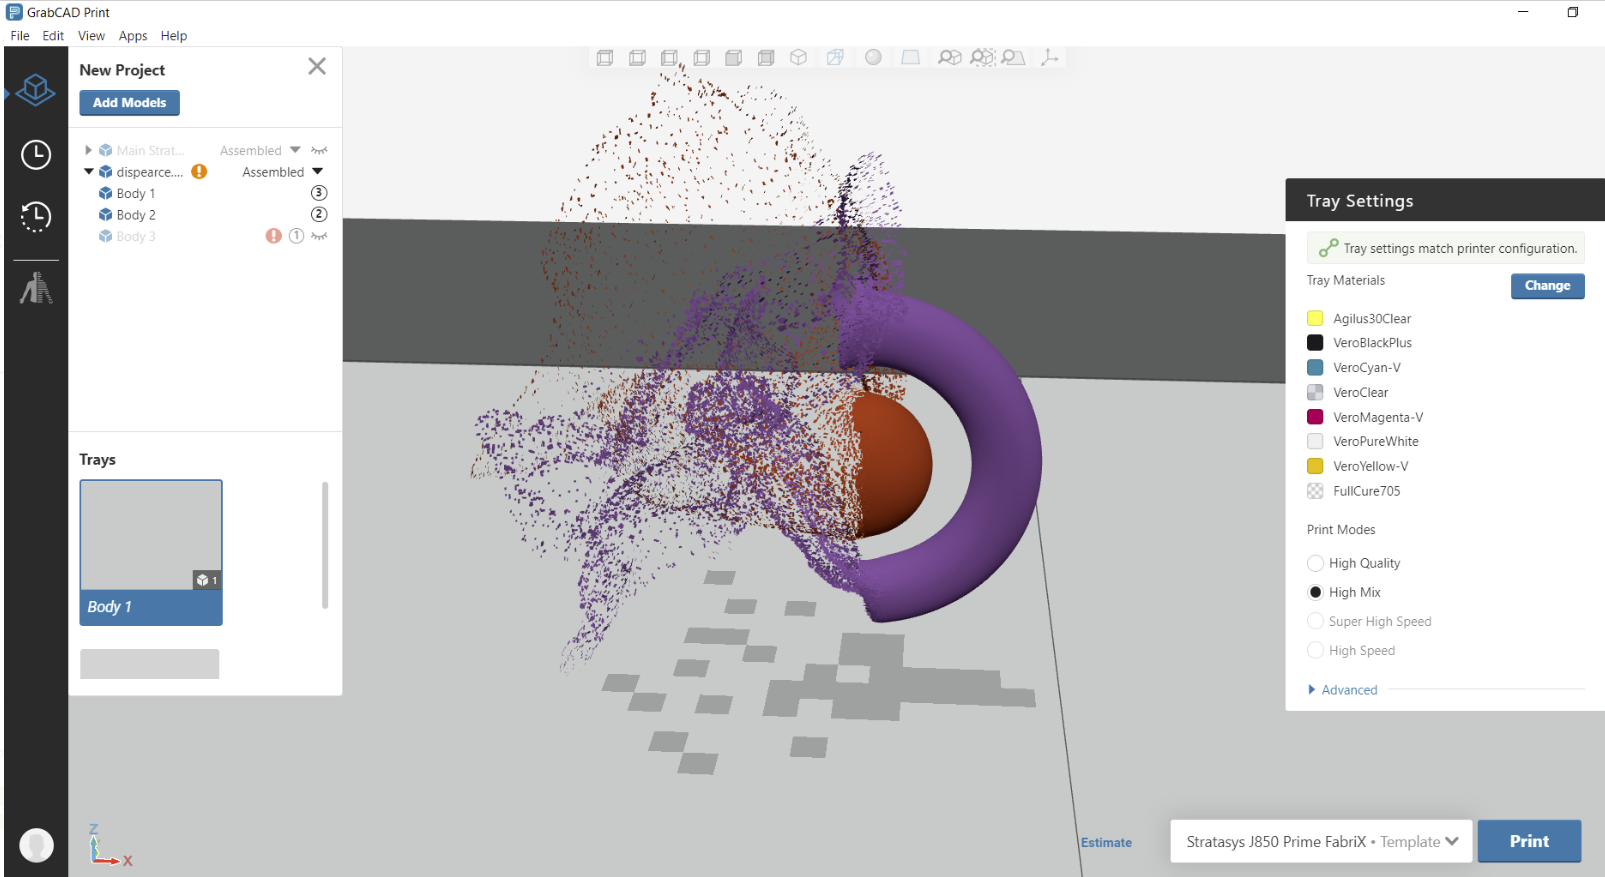Select Body 1 in model tree
1605x877 pixels.
click(x=136, y=193)
